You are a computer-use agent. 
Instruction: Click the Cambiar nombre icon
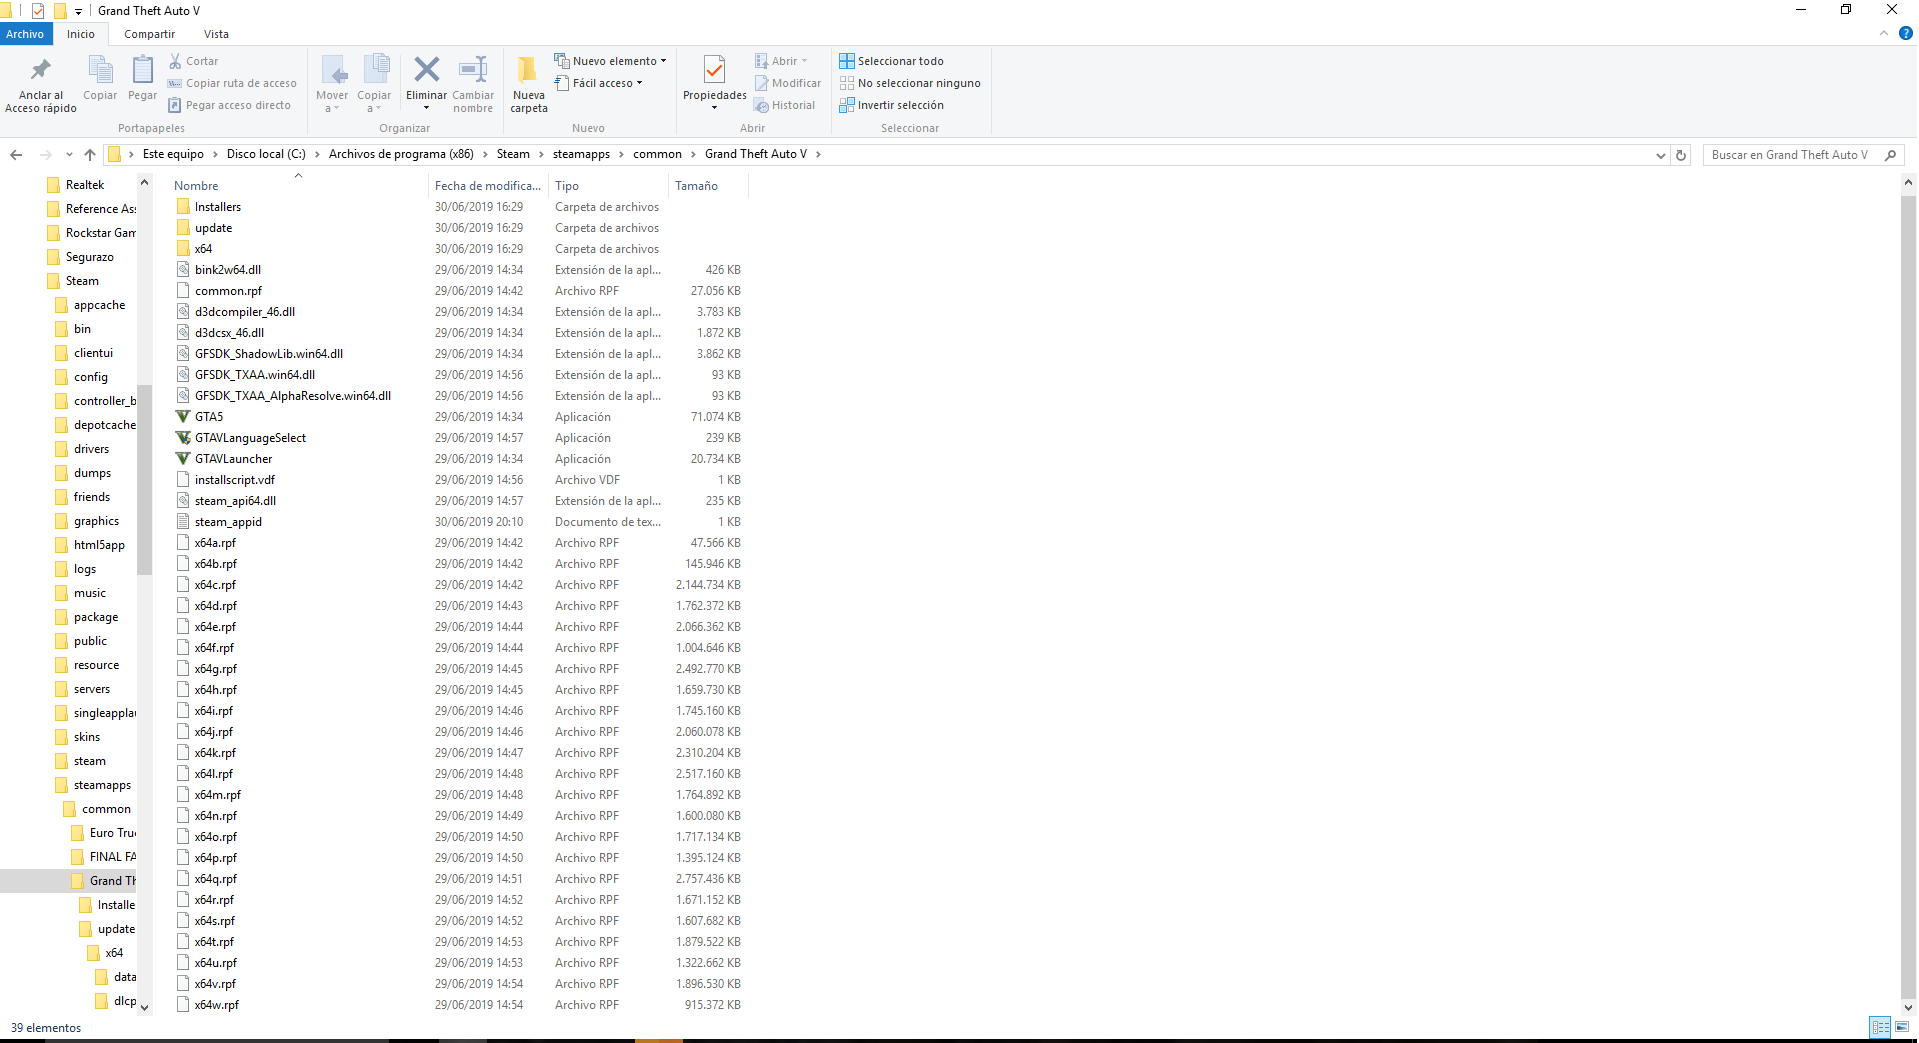tap(473, 69)
